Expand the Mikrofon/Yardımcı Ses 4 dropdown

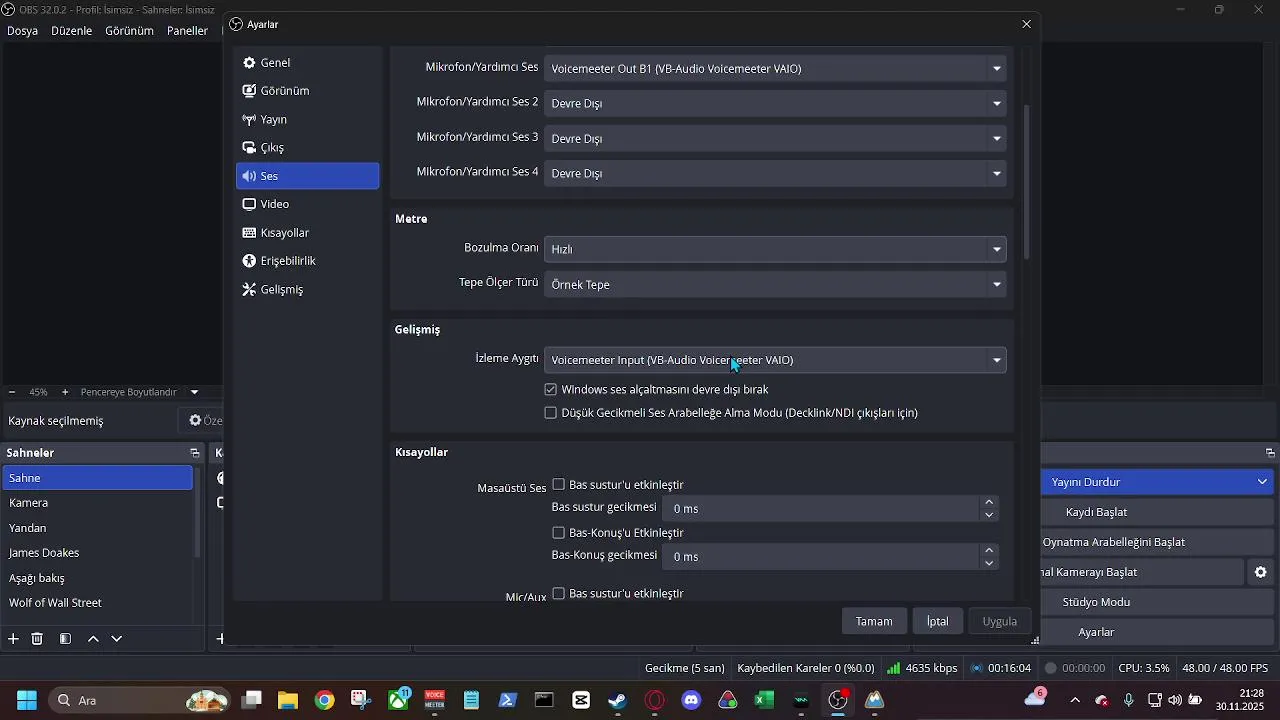pyautogui.click(x=775, y=173)
